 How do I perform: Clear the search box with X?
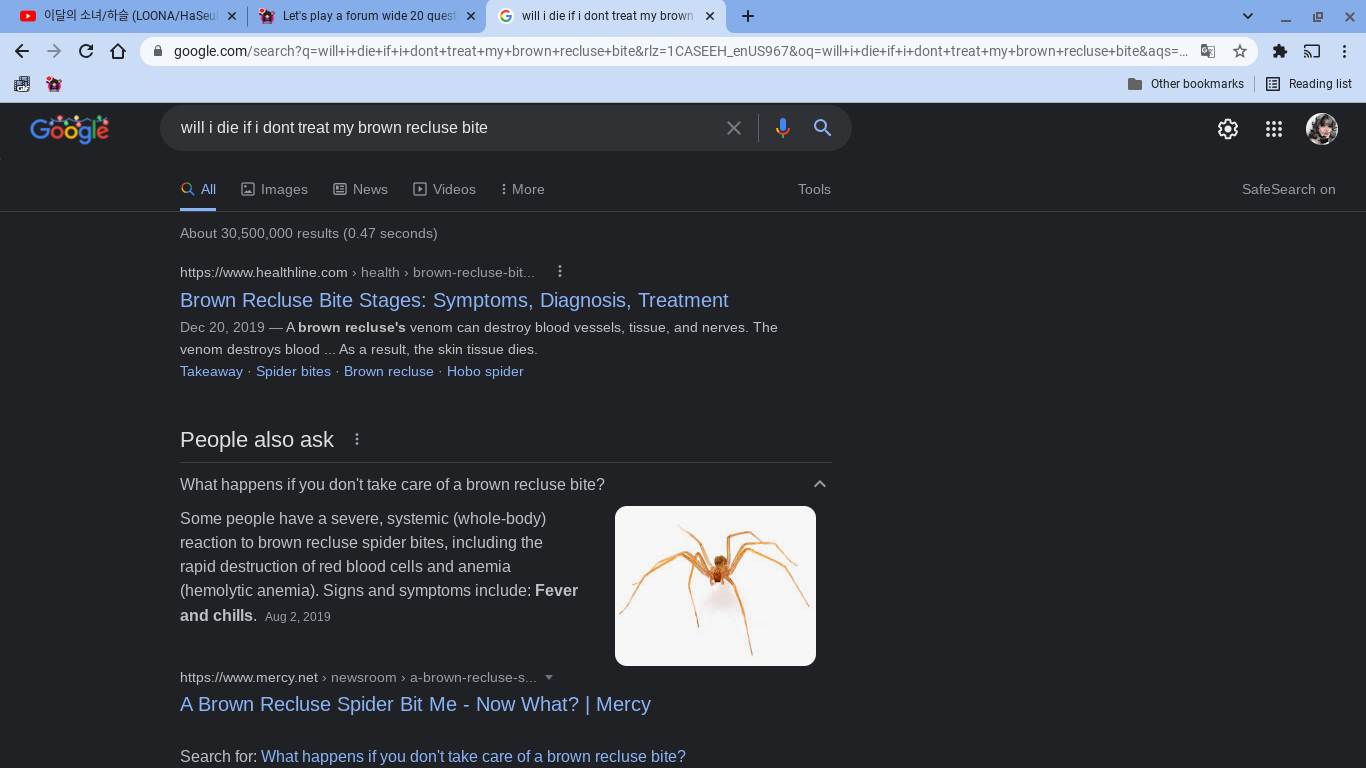coord(734,128)
